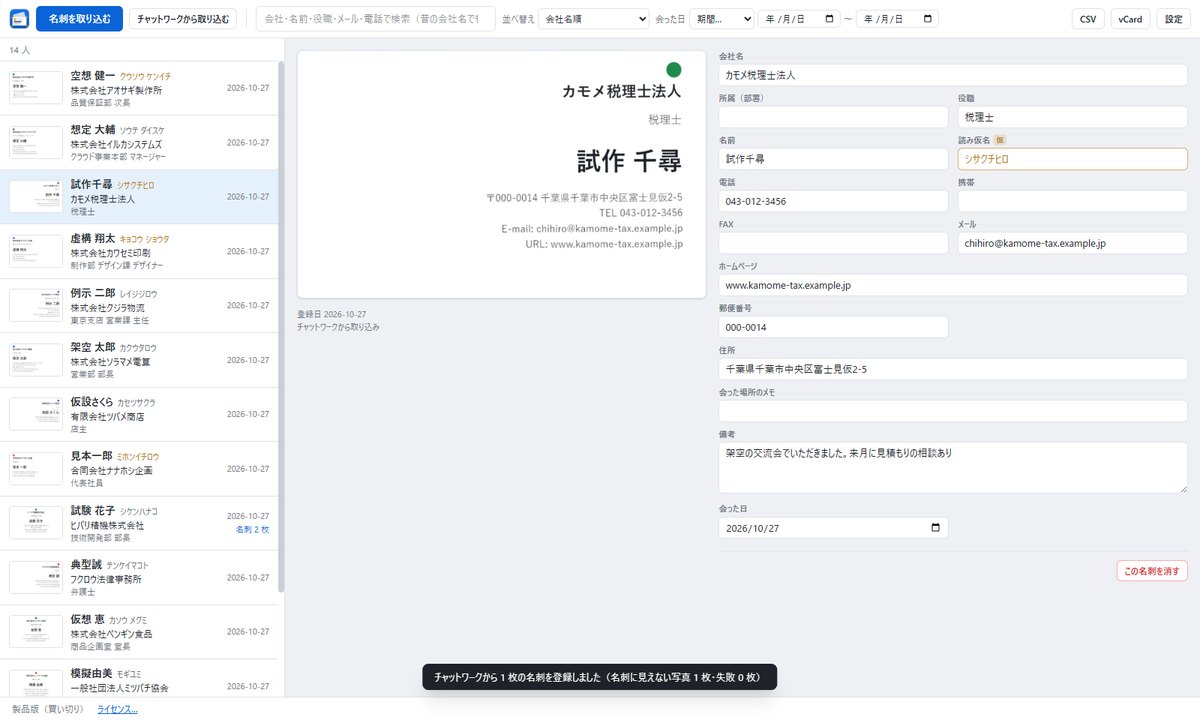
Task: Select the 見本一郎 contact row
Action: click(x=139, y=468)
